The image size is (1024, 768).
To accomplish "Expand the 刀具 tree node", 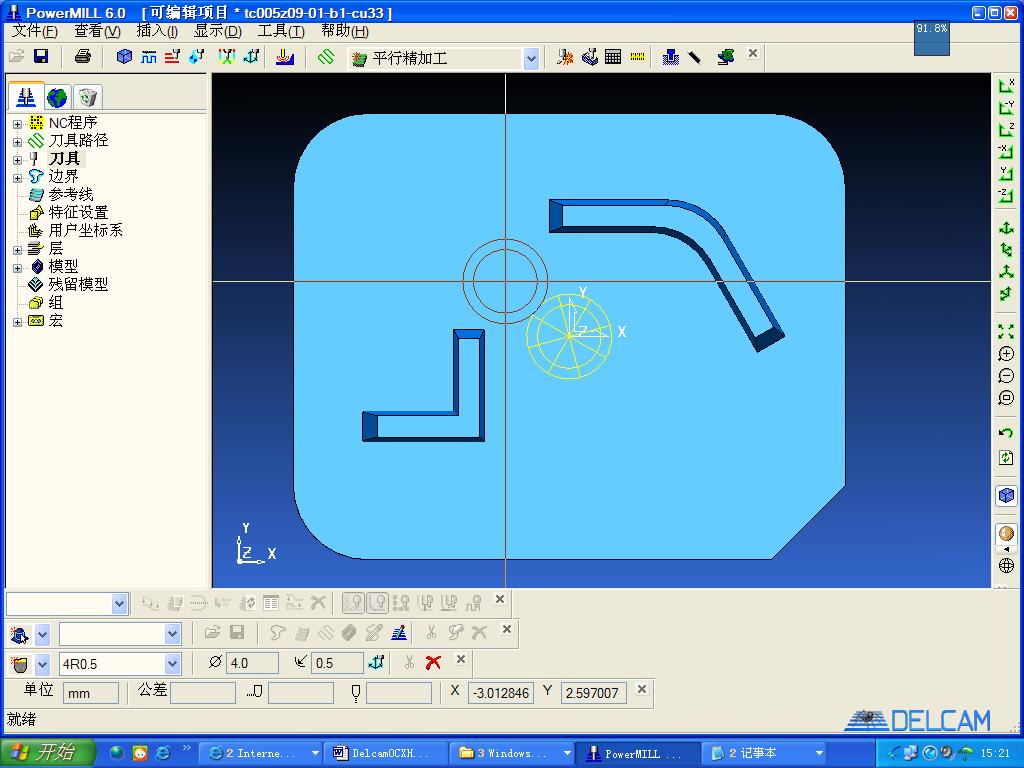I will 18,159.
